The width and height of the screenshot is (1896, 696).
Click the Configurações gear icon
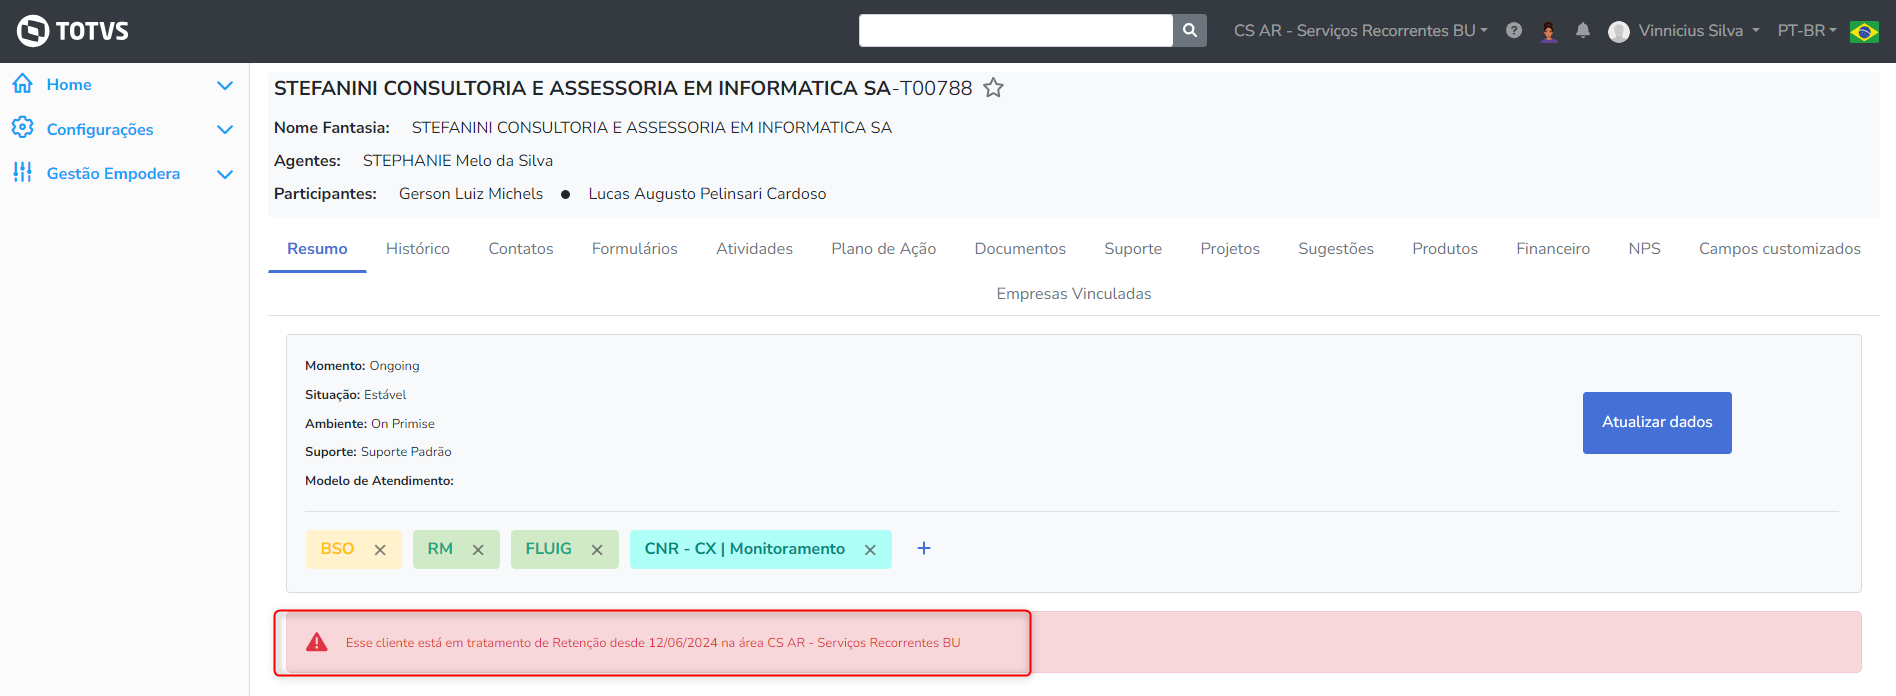click(23, 128)
